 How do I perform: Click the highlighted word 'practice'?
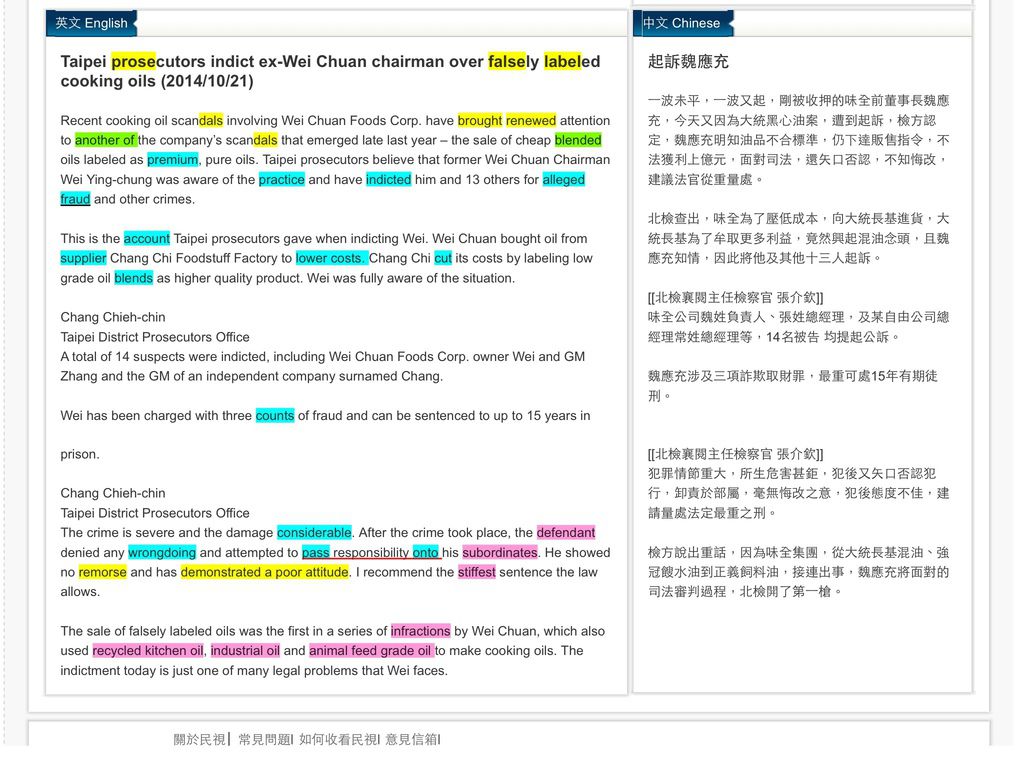pyautogui.click(x=281, y=180)
